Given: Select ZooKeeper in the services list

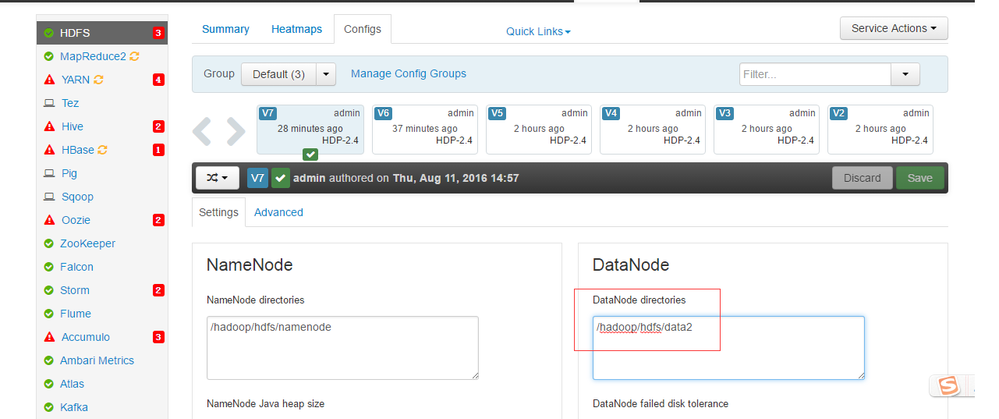Looking at the screenshot, I should point(87,244).
